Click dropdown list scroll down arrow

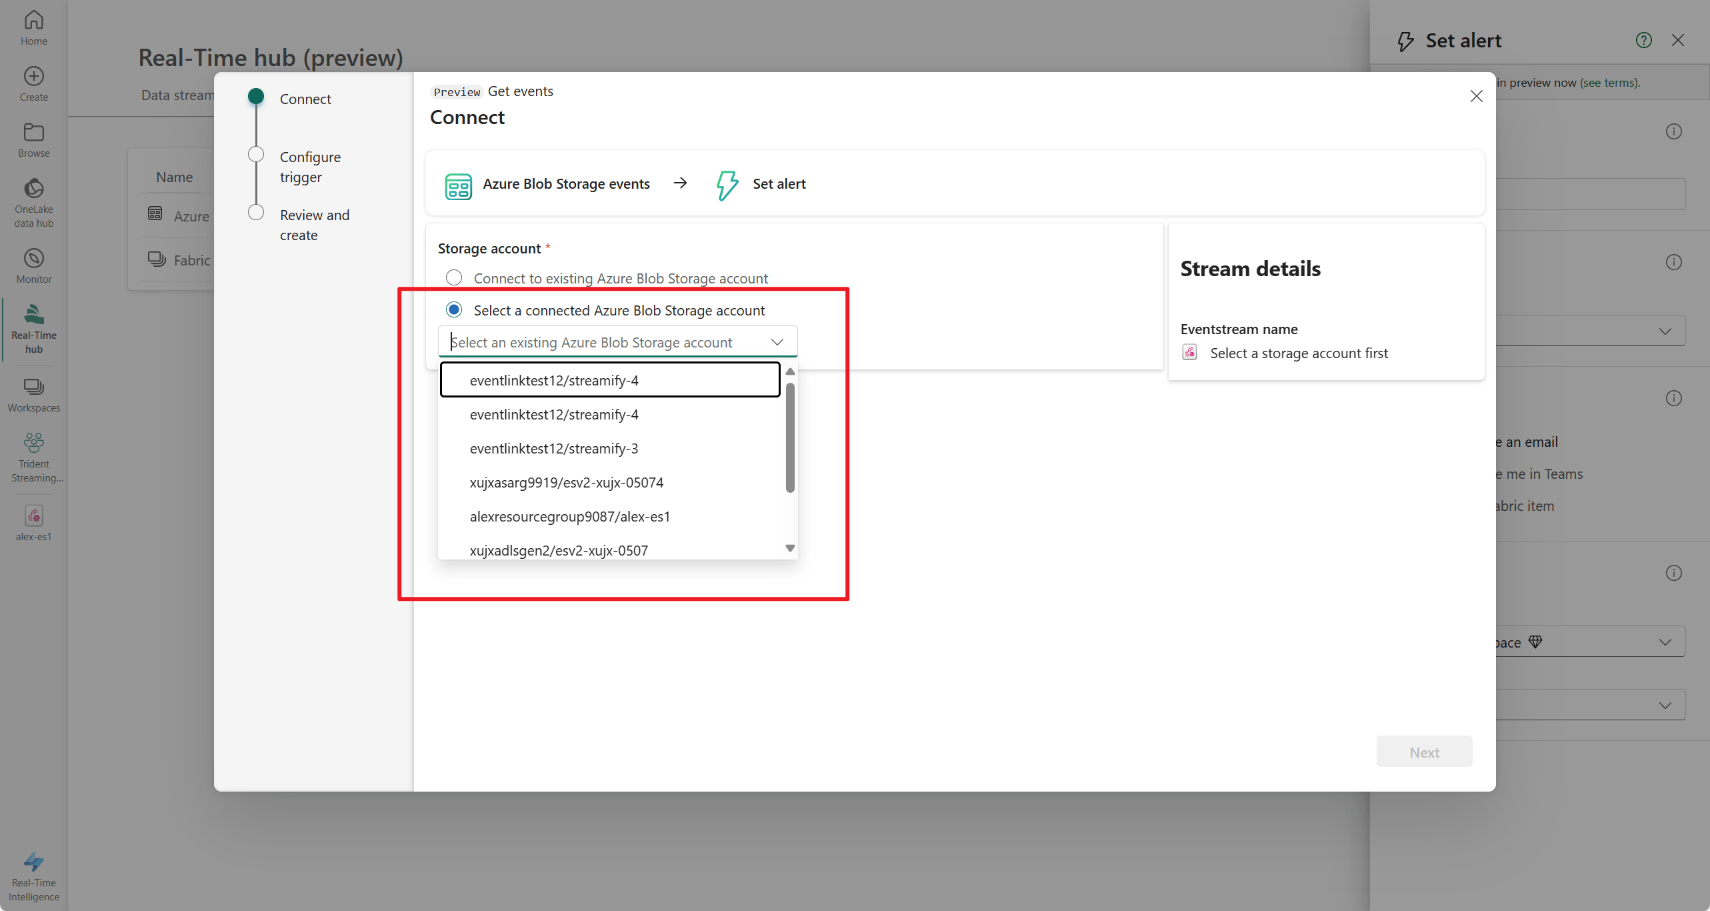[790, 548]
